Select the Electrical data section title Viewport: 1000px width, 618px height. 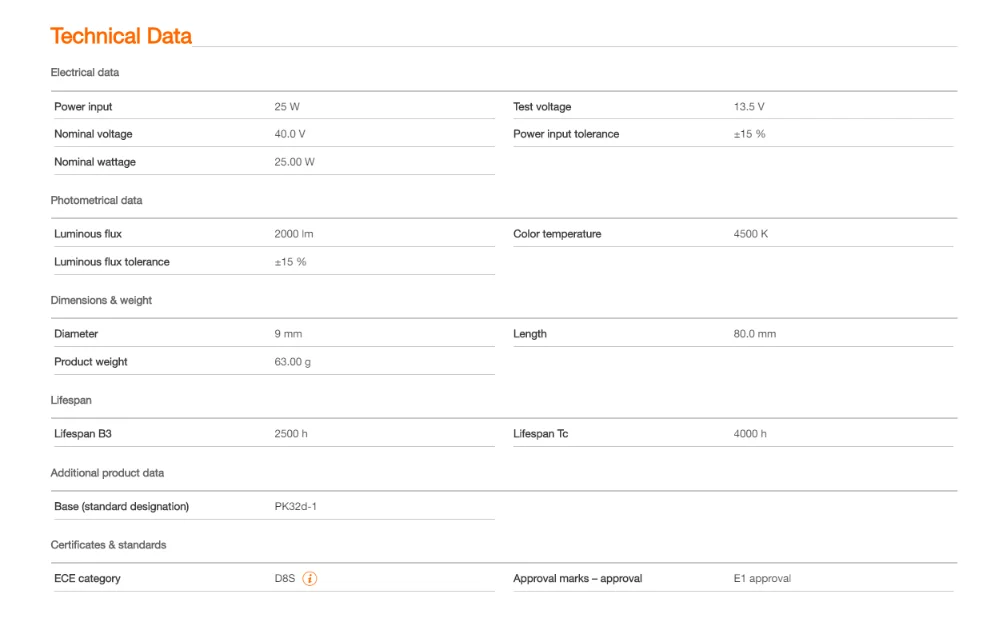click(85, 72)
